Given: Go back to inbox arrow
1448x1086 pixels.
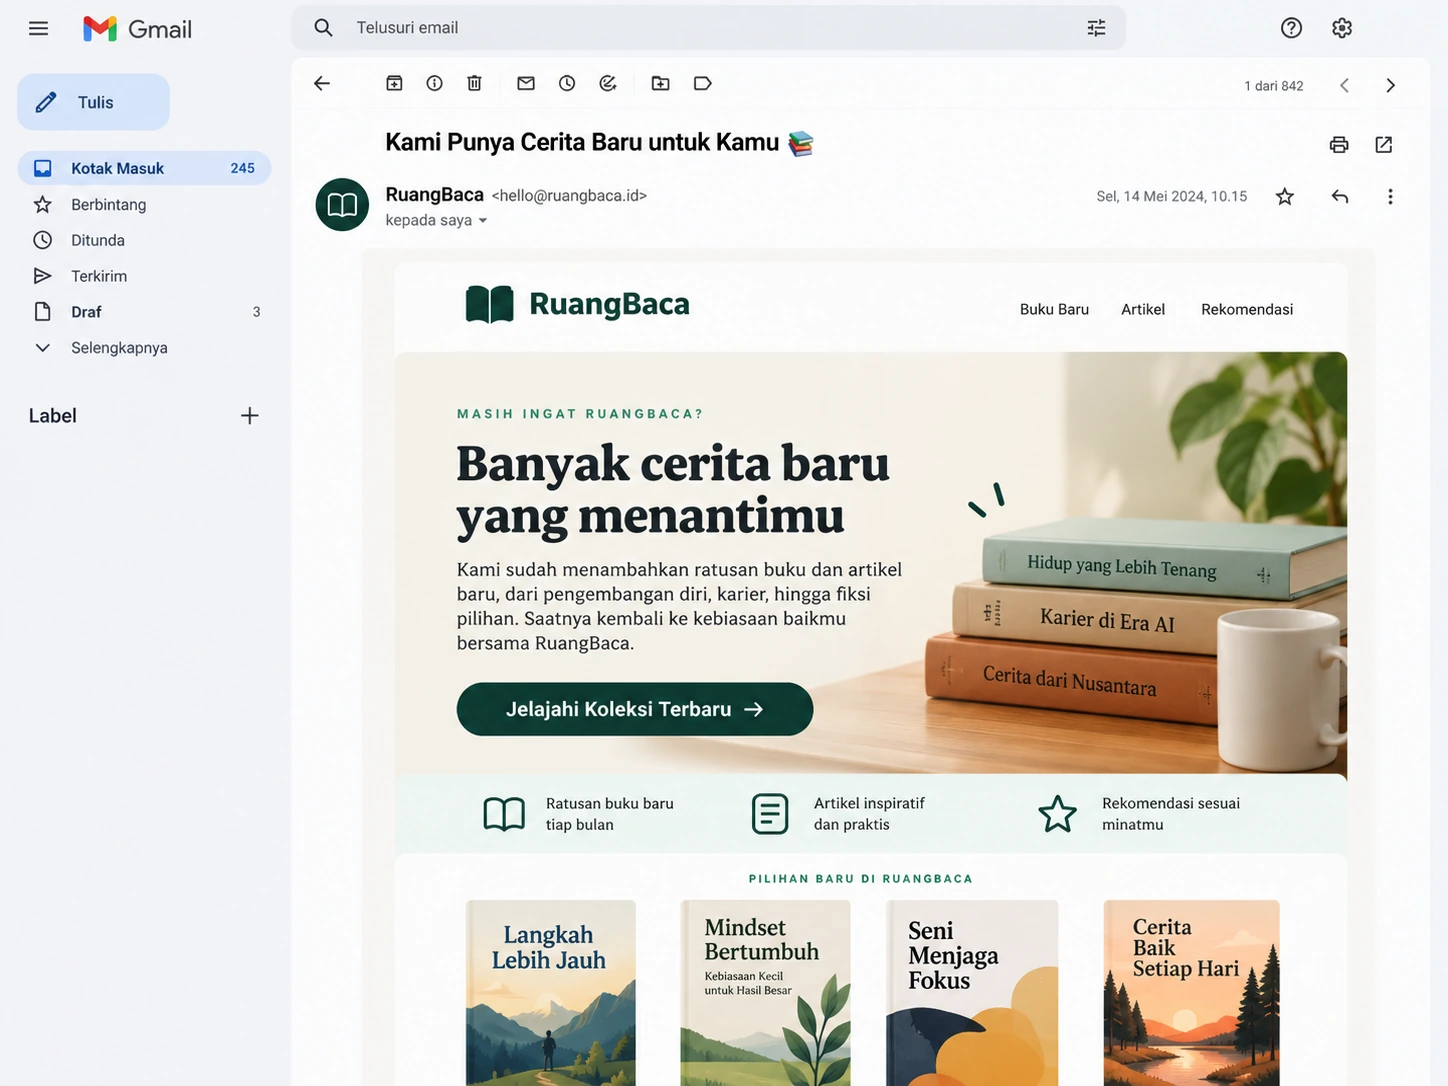Looking at the screenshot, I should pos(322,84).
